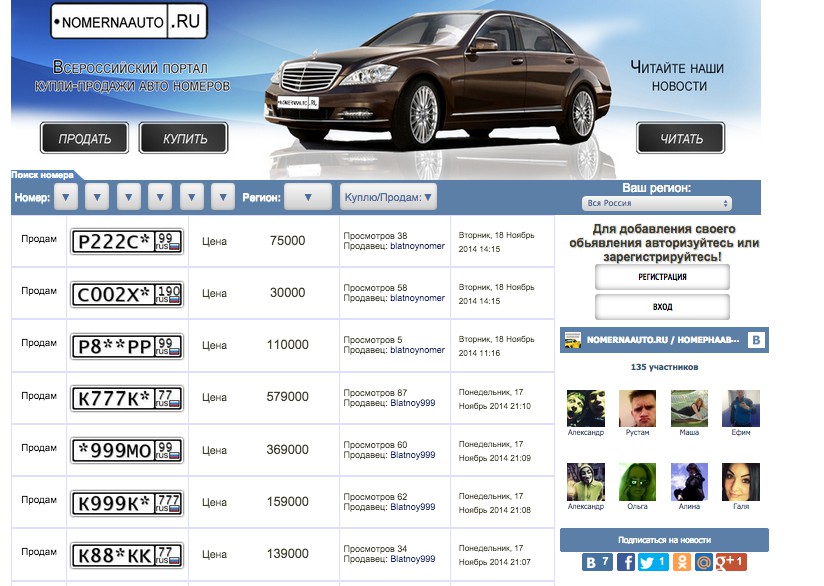This screenshot has width=824, height=586.
Task: Click the P222C* 99 license plate
Action: click(127, 242)
